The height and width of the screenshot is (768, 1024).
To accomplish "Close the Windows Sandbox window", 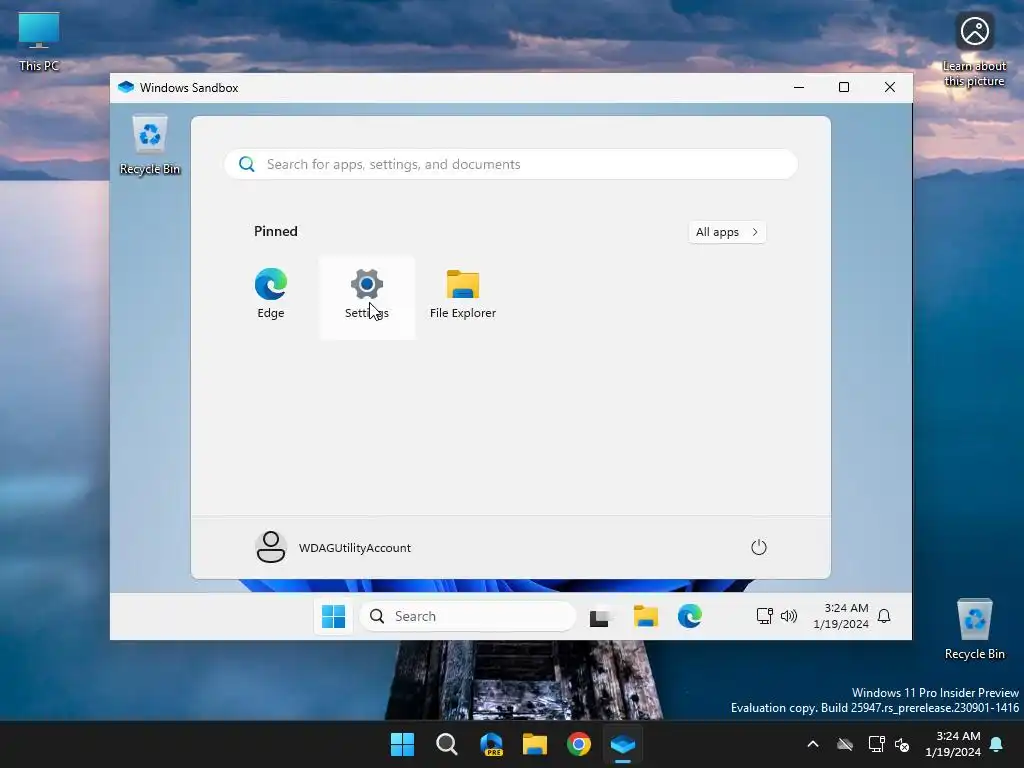I will coord(889,88).
